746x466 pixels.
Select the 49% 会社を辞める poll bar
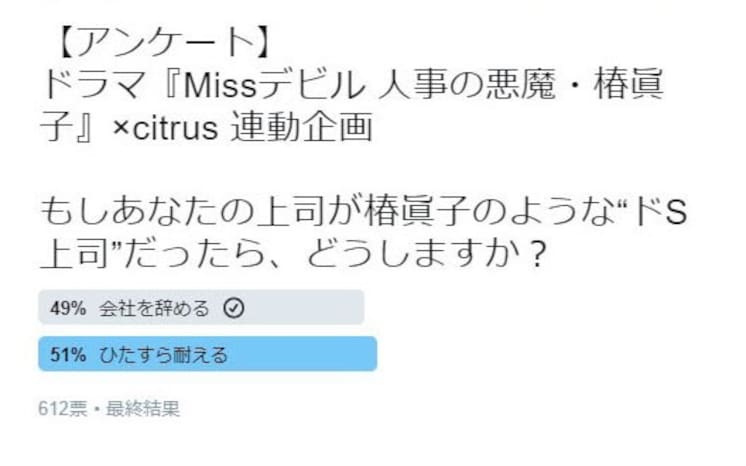[x=201, y=307]
